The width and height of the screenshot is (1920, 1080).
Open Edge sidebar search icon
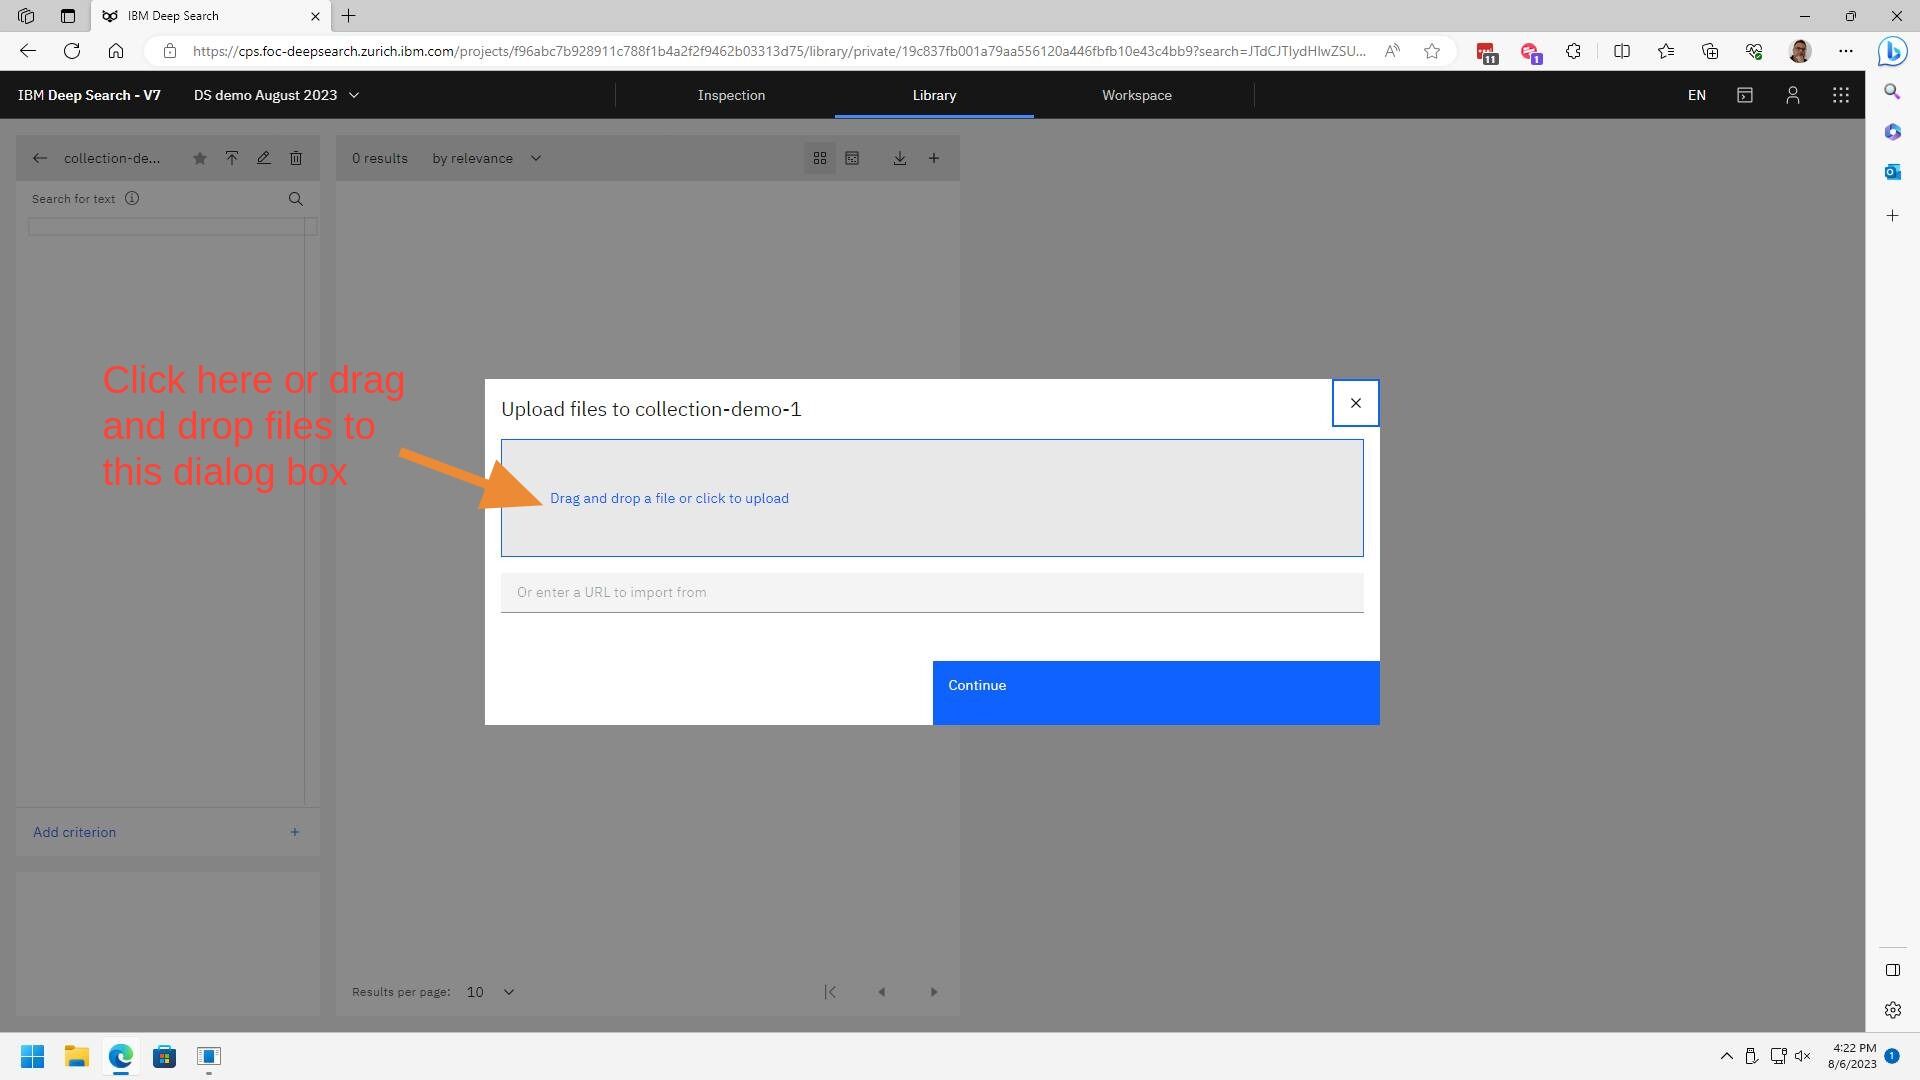click(x=1892, y=92)
